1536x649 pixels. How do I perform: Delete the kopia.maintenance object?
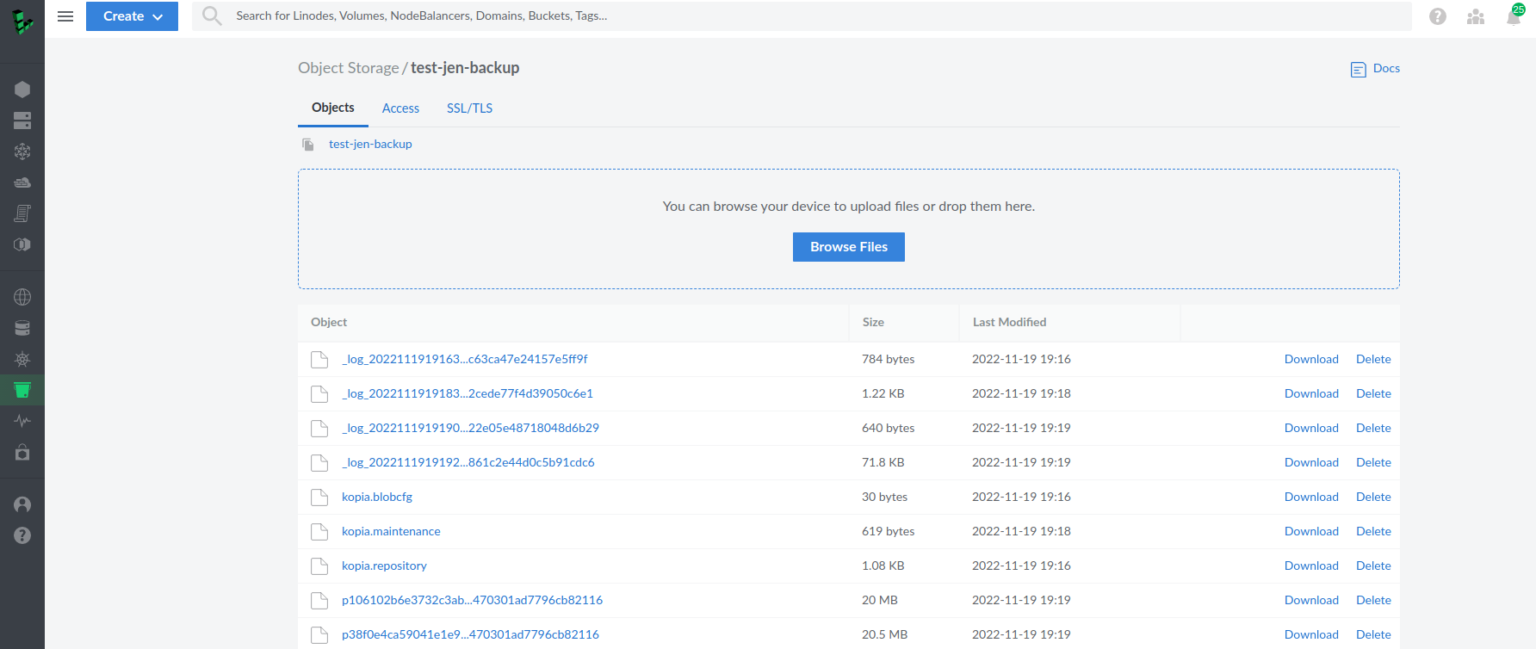pos(1373,531)
